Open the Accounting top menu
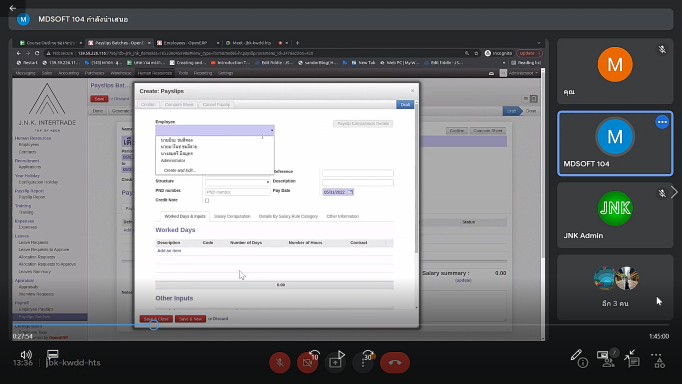The width and height of the screenshot is (682, 384). tap(68, 73)
